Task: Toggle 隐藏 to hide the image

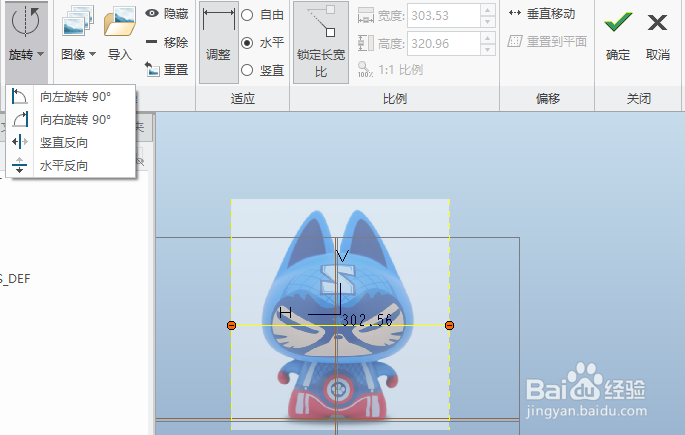Action: pos(166,14)
